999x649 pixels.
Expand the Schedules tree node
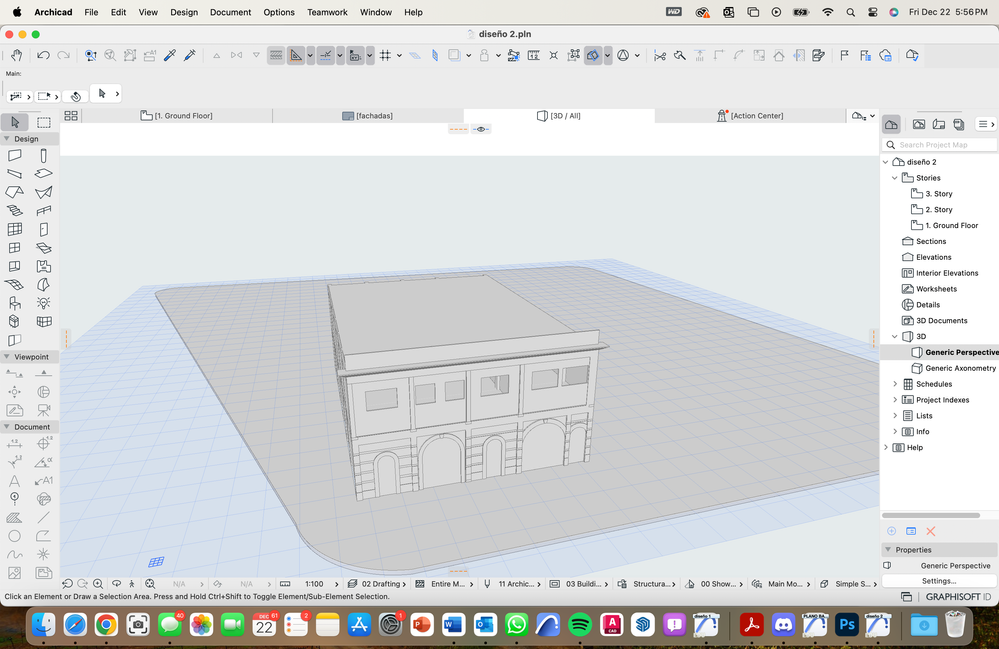[895, 384]
